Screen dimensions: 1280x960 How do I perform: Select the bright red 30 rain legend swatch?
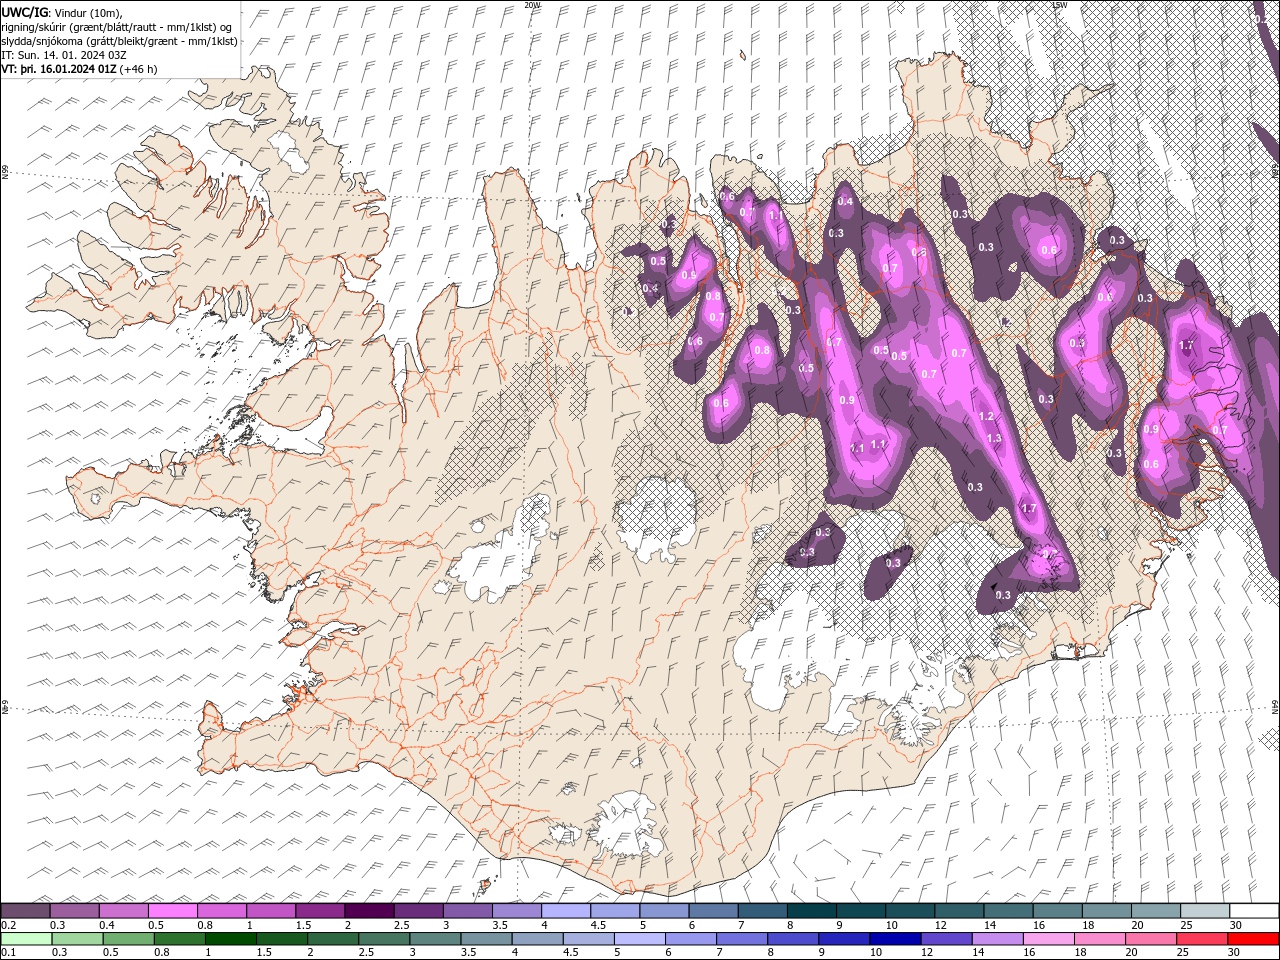pos(1253,939)
